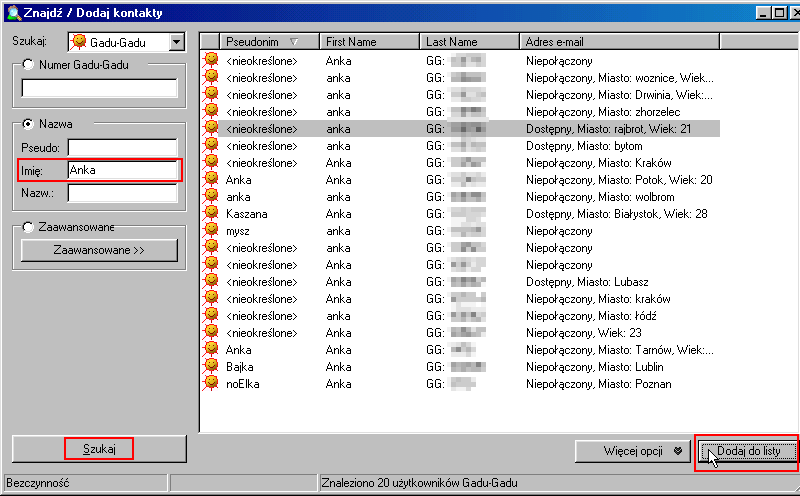The image size is (800, 496).
Task: Click the Gadu-Gadu icon in the window title bar
Action: (x=12, y=13)
